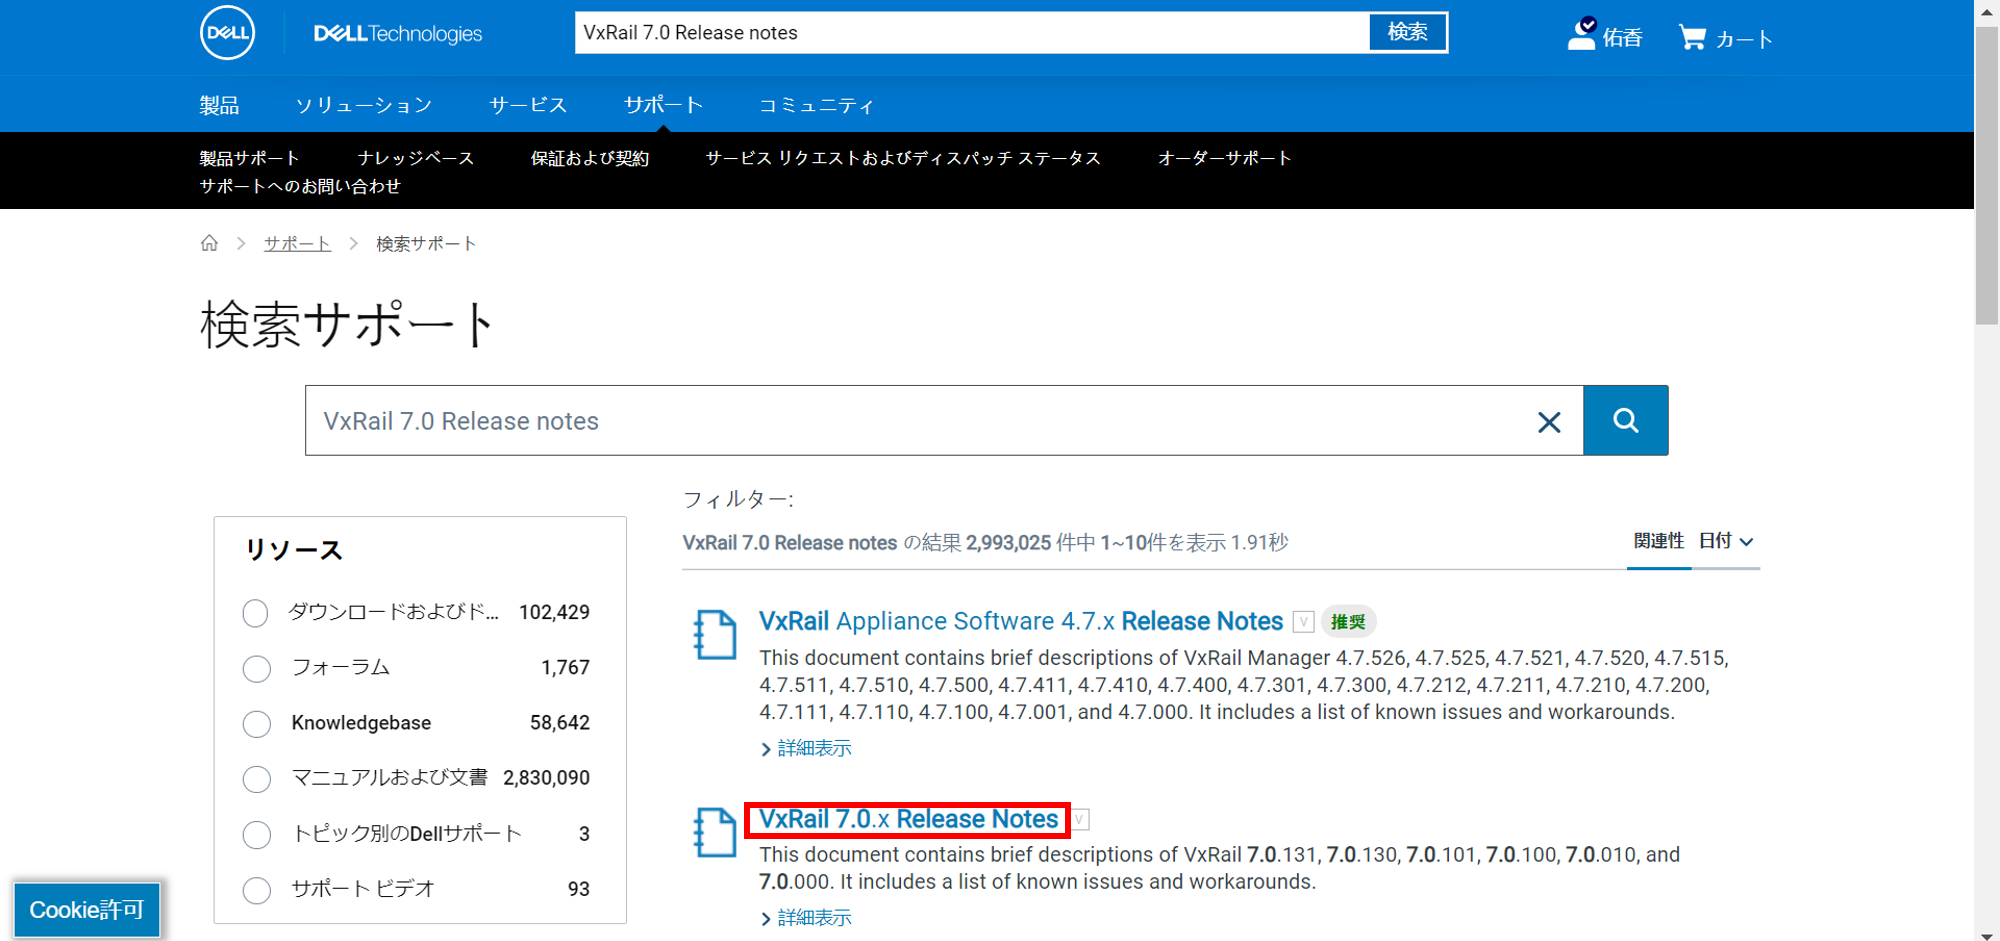Open サポートへのお問い合わせ link

[300, 186]
